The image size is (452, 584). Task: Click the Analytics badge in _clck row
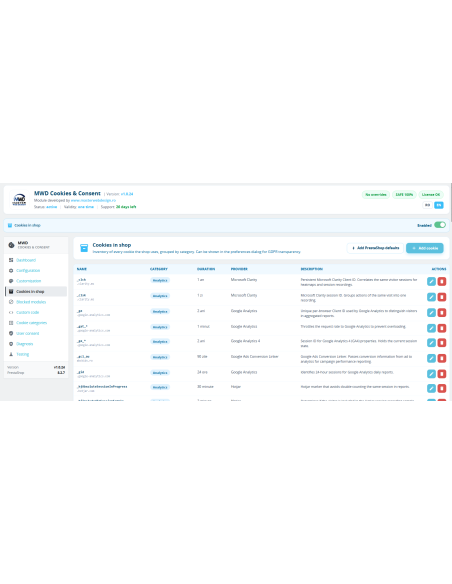160,280
